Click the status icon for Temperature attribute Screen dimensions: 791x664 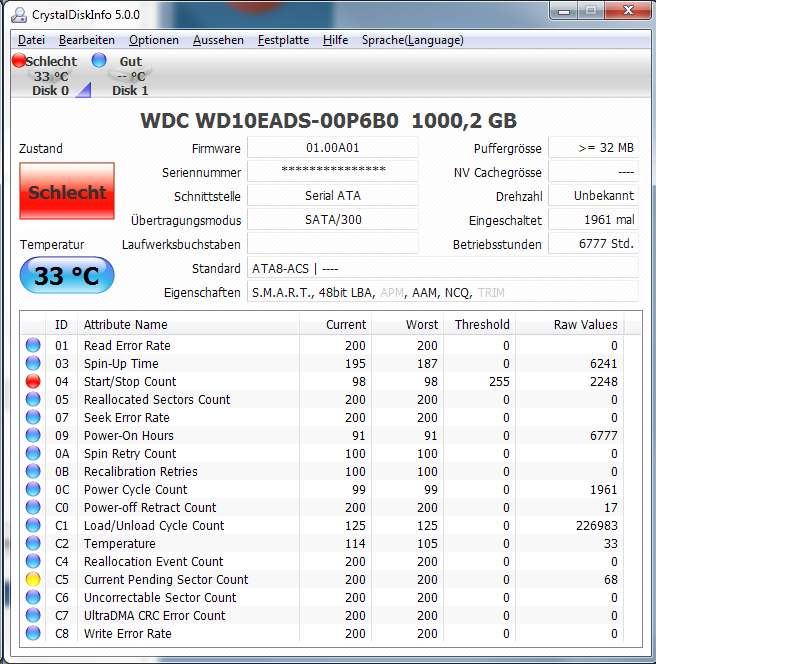tap(33, 543)
